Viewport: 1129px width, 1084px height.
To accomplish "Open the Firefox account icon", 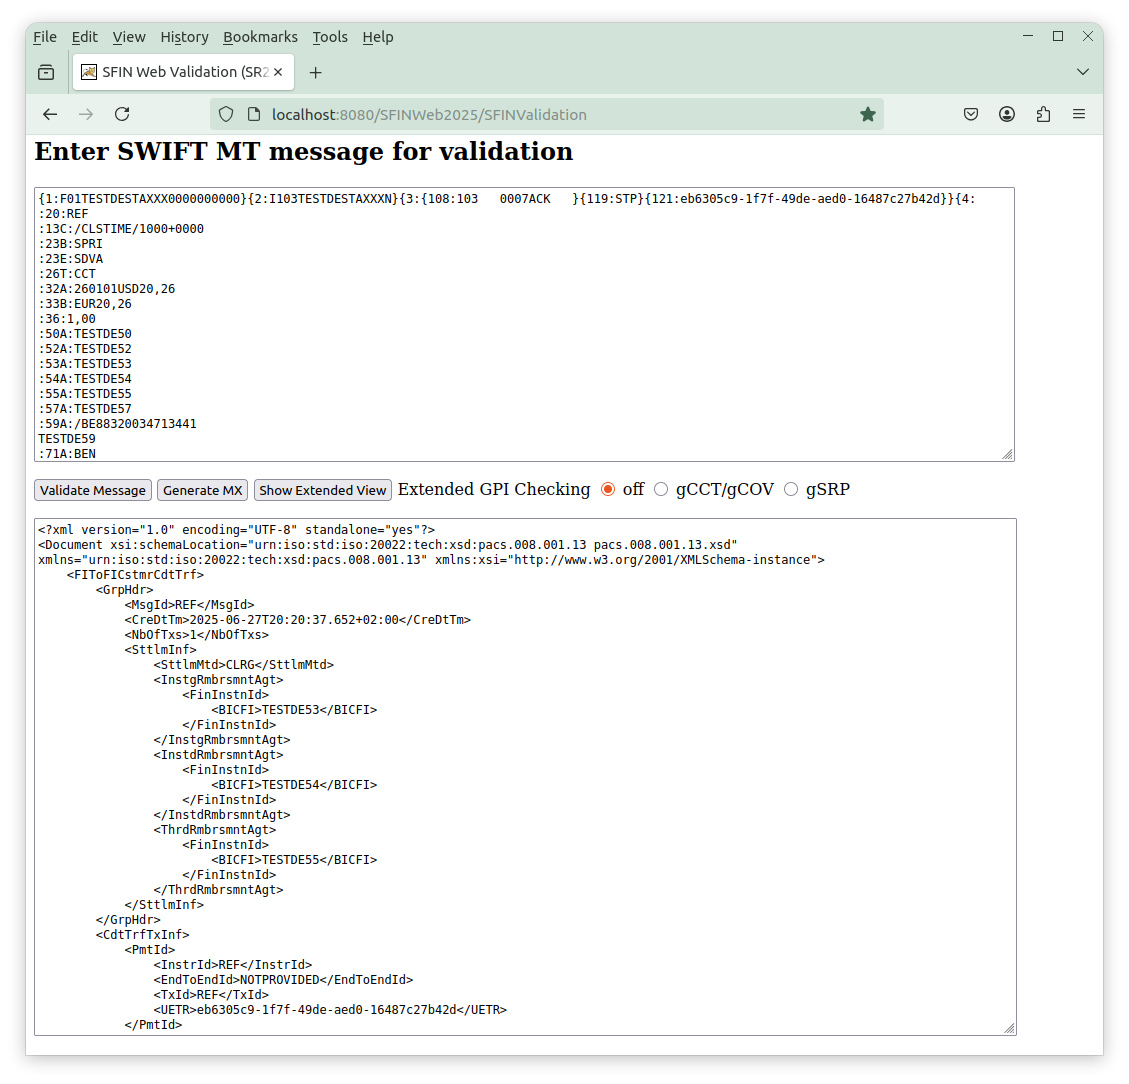I will [x=1006, y=114].
